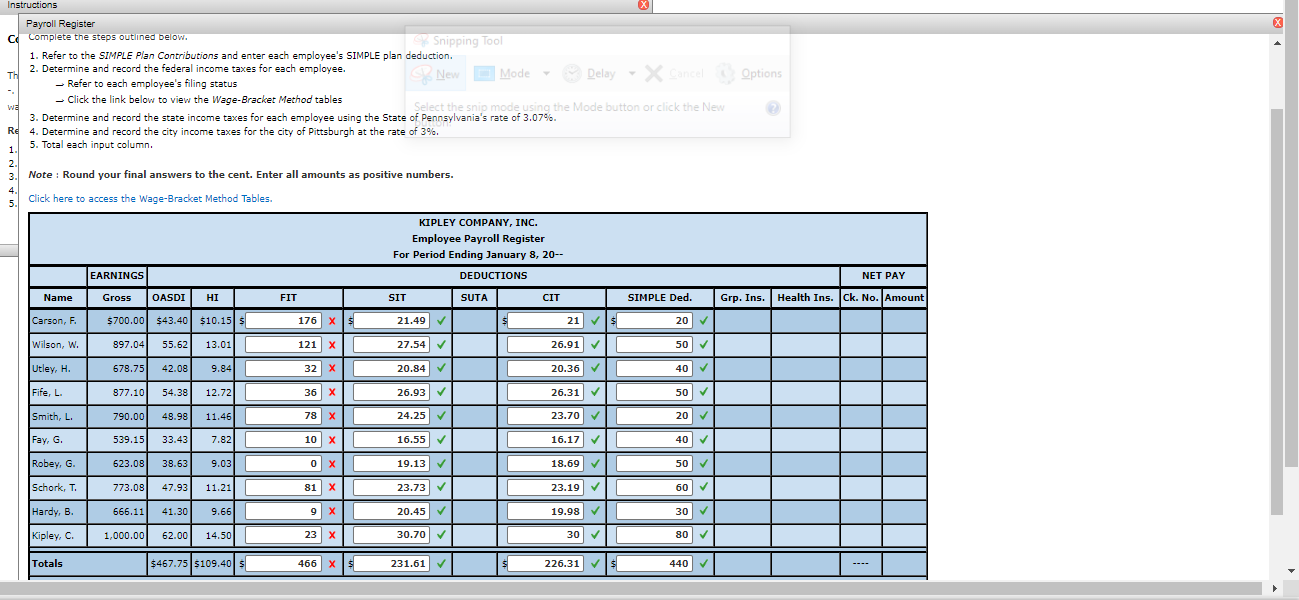
Task: Click the SUTA column header
Action: tap(474, 297)
